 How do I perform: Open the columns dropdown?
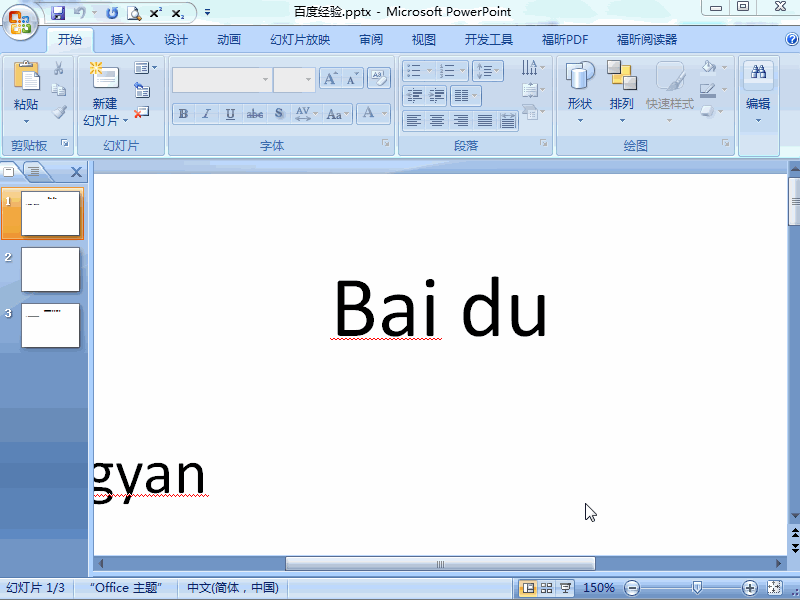click(466, 95)
